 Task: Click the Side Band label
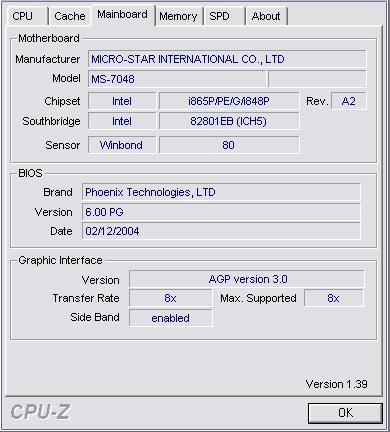tap(95, 317)
